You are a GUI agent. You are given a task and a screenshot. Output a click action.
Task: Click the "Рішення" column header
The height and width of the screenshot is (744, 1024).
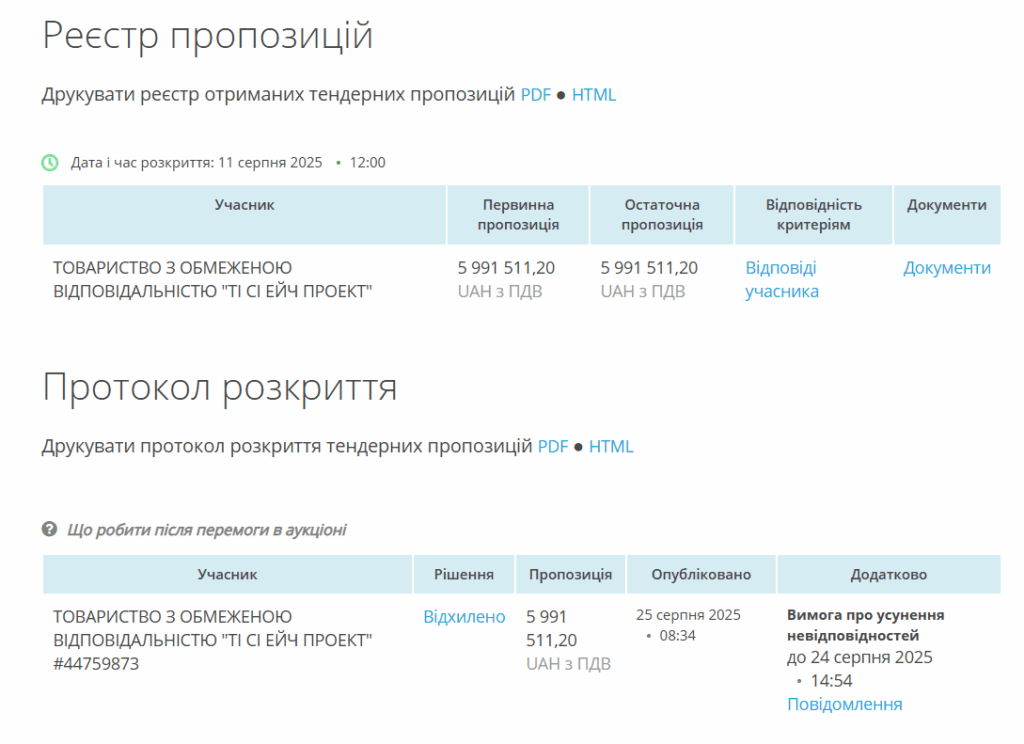[x=464, y=575]
